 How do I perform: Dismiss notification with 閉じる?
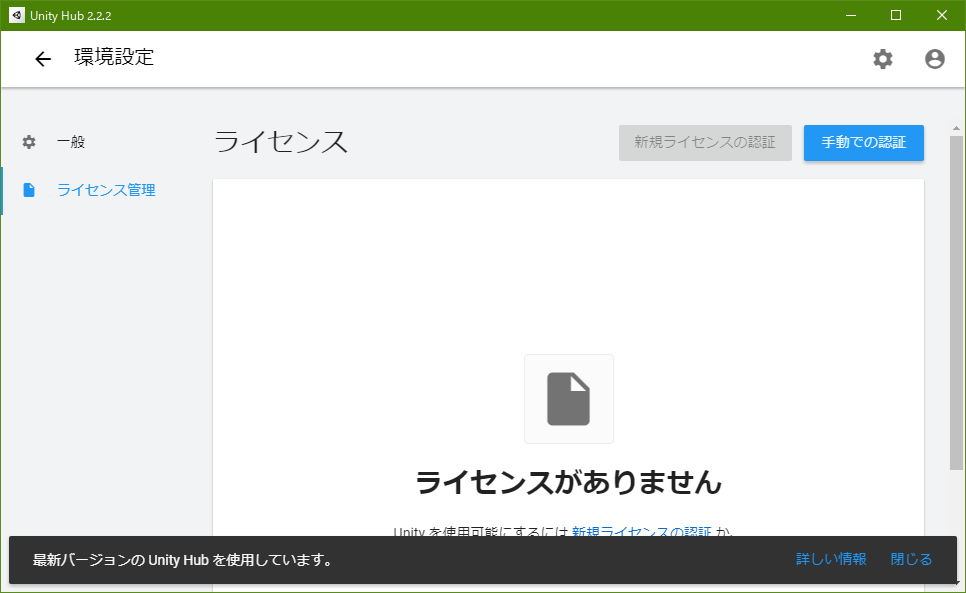[911, 559]
